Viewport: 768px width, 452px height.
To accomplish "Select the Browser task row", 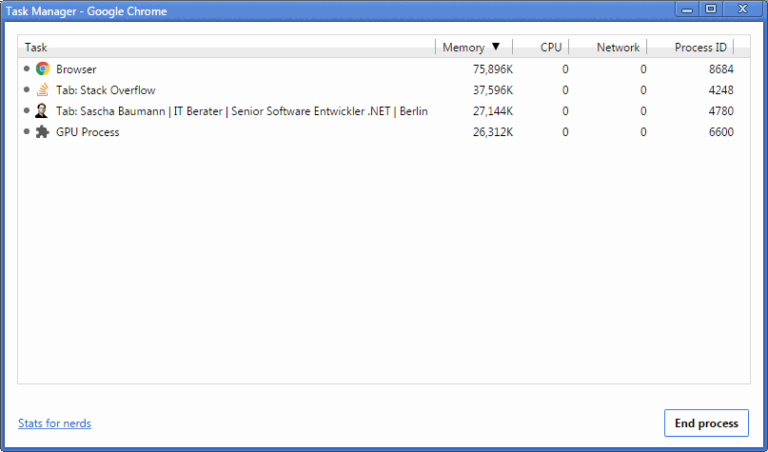I will click(x=384, y=69).
